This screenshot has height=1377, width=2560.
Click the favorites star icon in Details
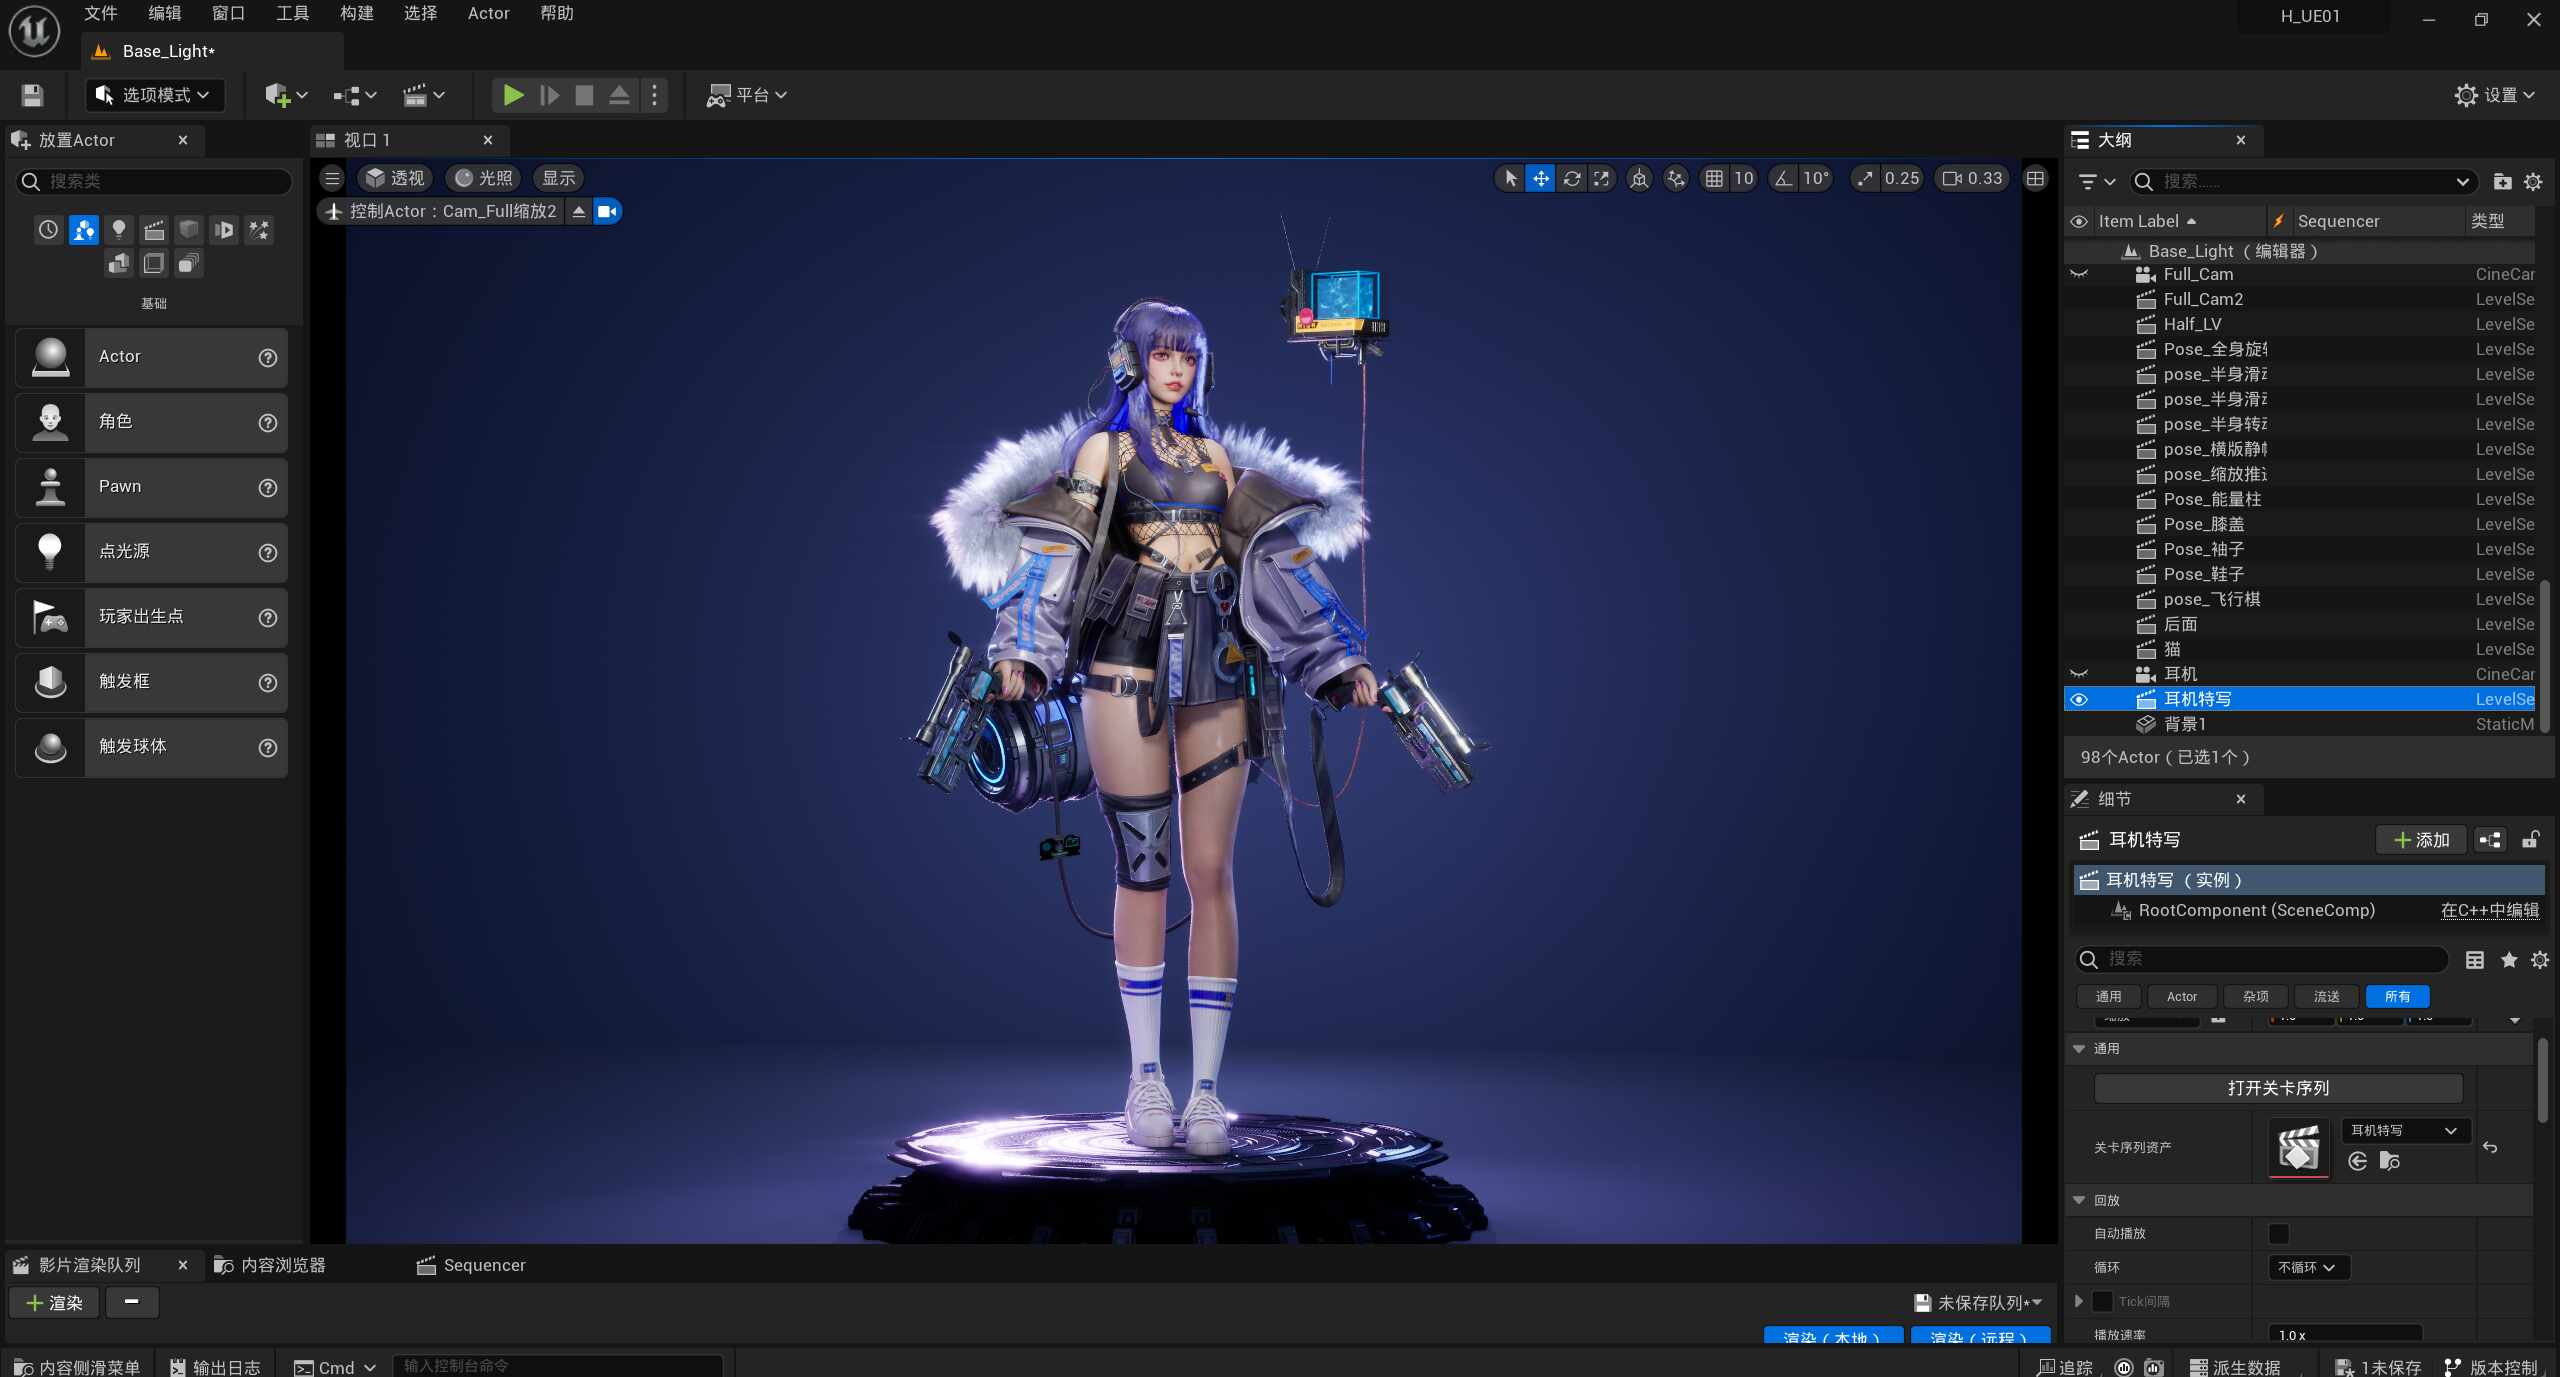[2509, 960]
